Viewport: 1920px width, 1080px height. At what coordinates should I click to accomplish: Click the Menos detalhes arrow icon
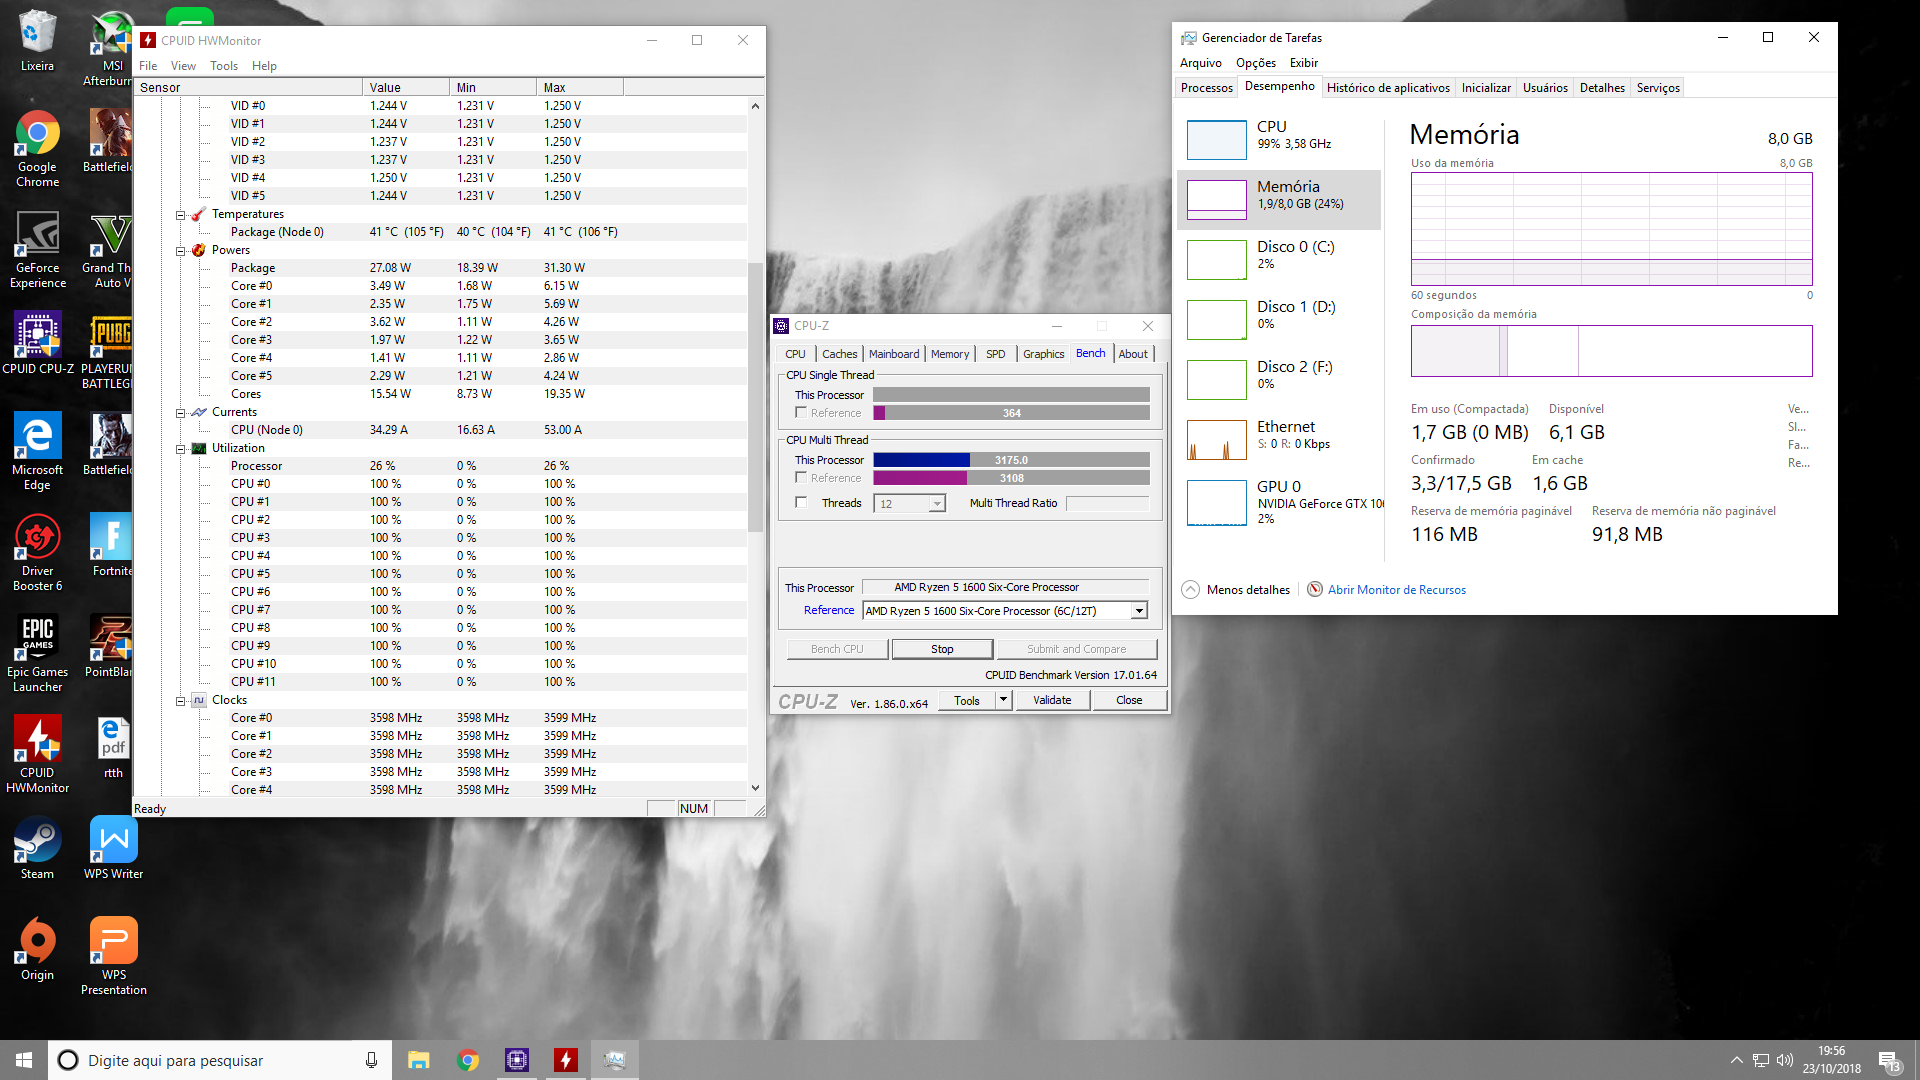[x=1190, y=590]
